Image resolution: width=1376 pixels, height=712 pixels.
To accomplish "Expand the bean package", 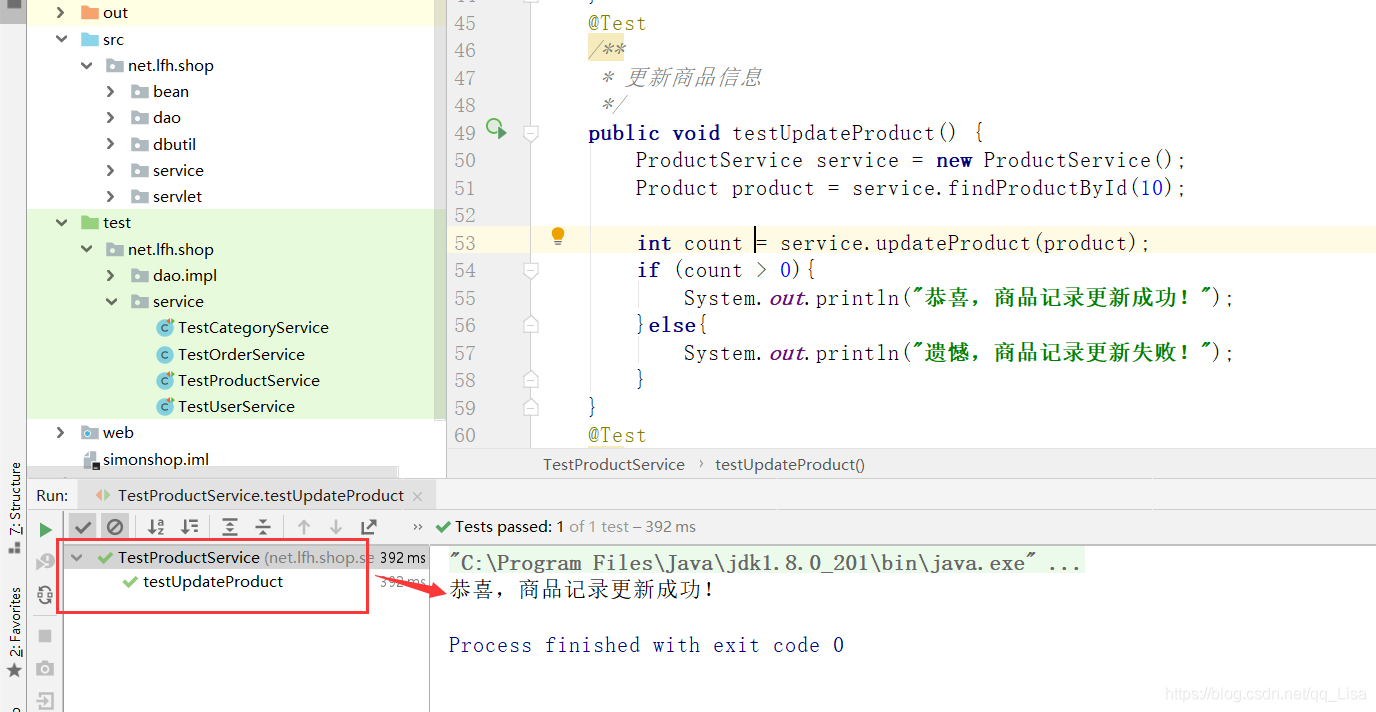I will pyautogui.click(x=111, y=91).
